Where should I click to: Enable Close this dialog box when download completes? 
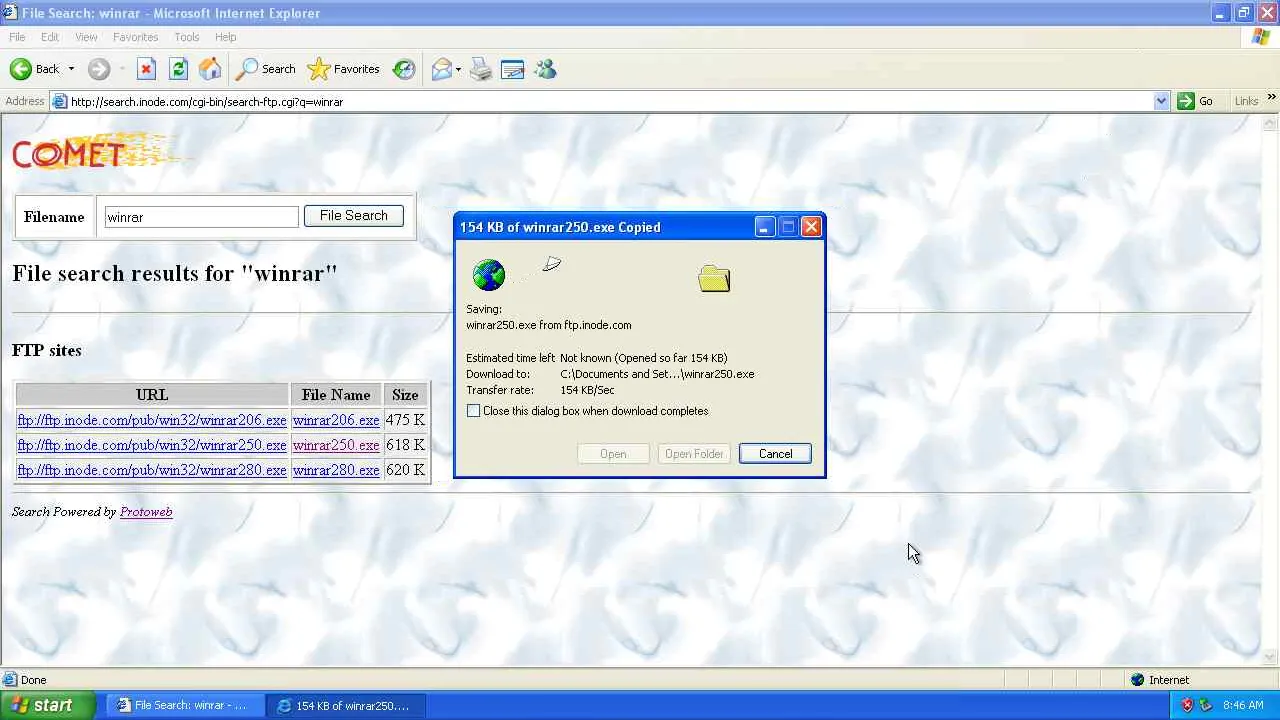coord(474,411)
